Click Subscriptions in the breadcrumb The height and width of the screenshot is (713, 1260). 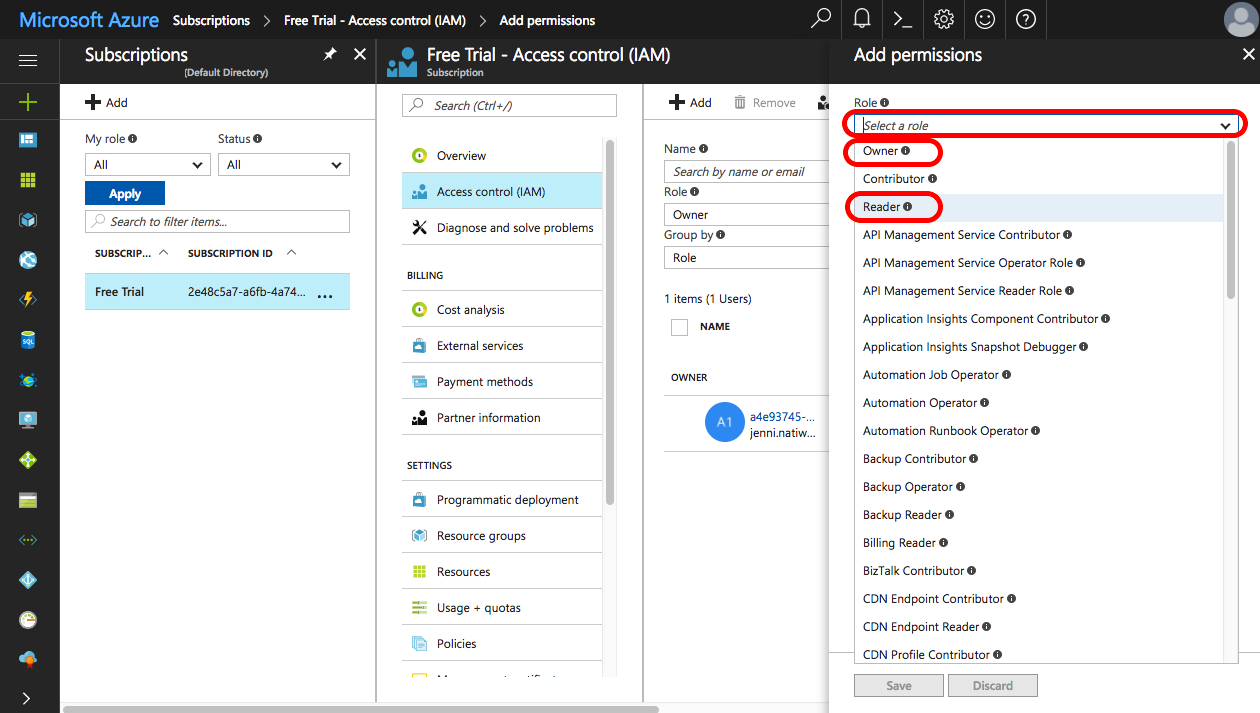tap(211, 20)
